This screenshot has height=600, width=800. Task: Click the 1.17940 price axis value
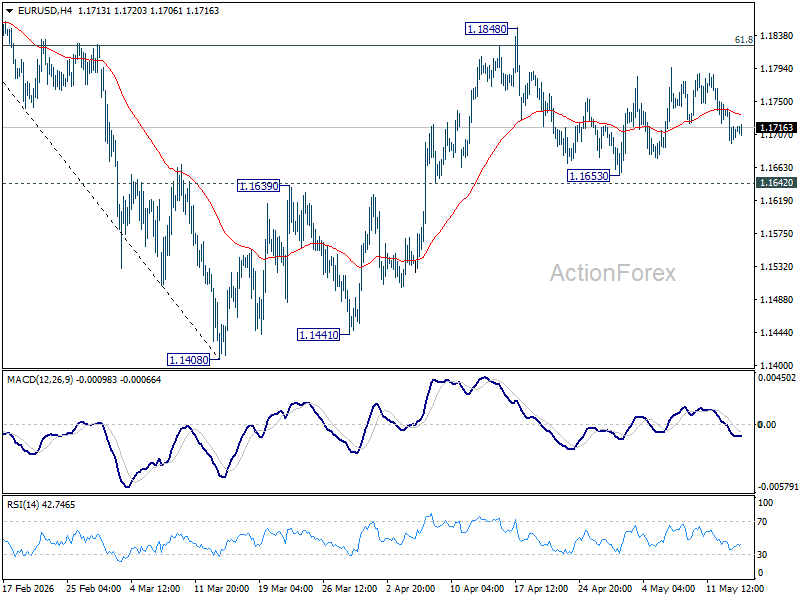777,69
